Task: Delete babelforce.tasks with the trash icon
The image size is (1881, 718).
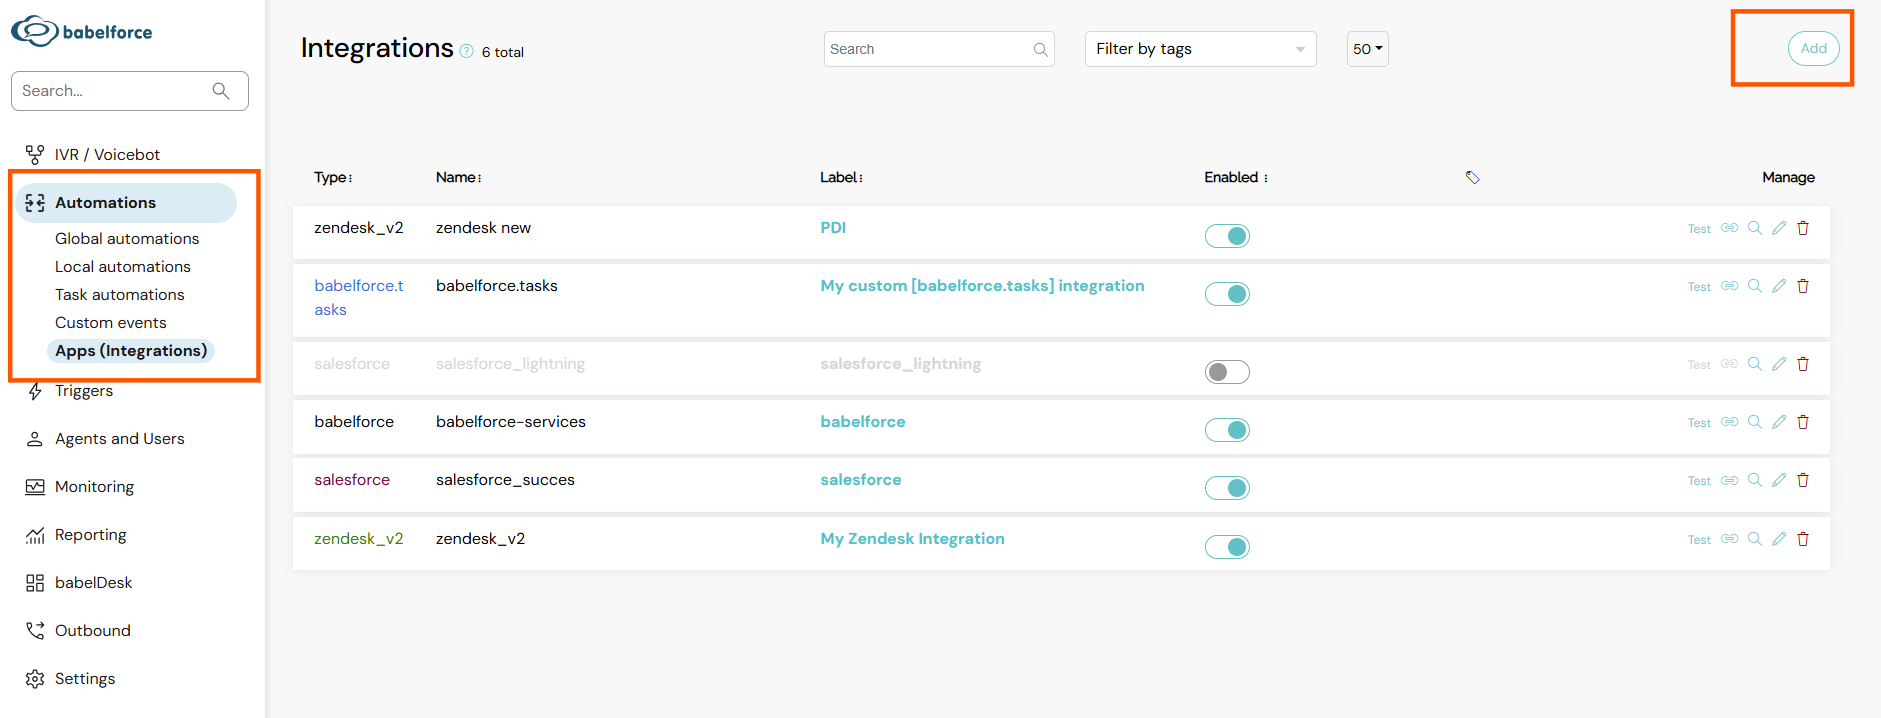Action: [1803, 286]
